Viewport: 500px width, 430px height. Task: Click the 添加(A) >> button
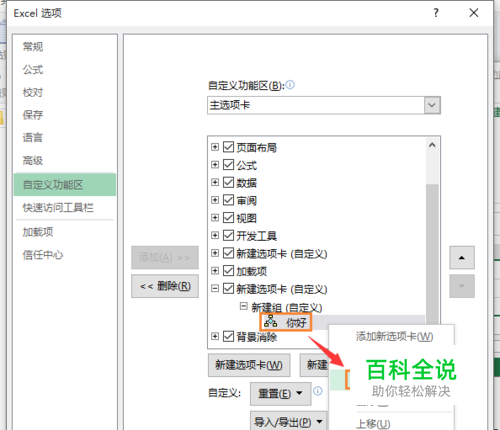pyautogui.click(x=165, y=258)
